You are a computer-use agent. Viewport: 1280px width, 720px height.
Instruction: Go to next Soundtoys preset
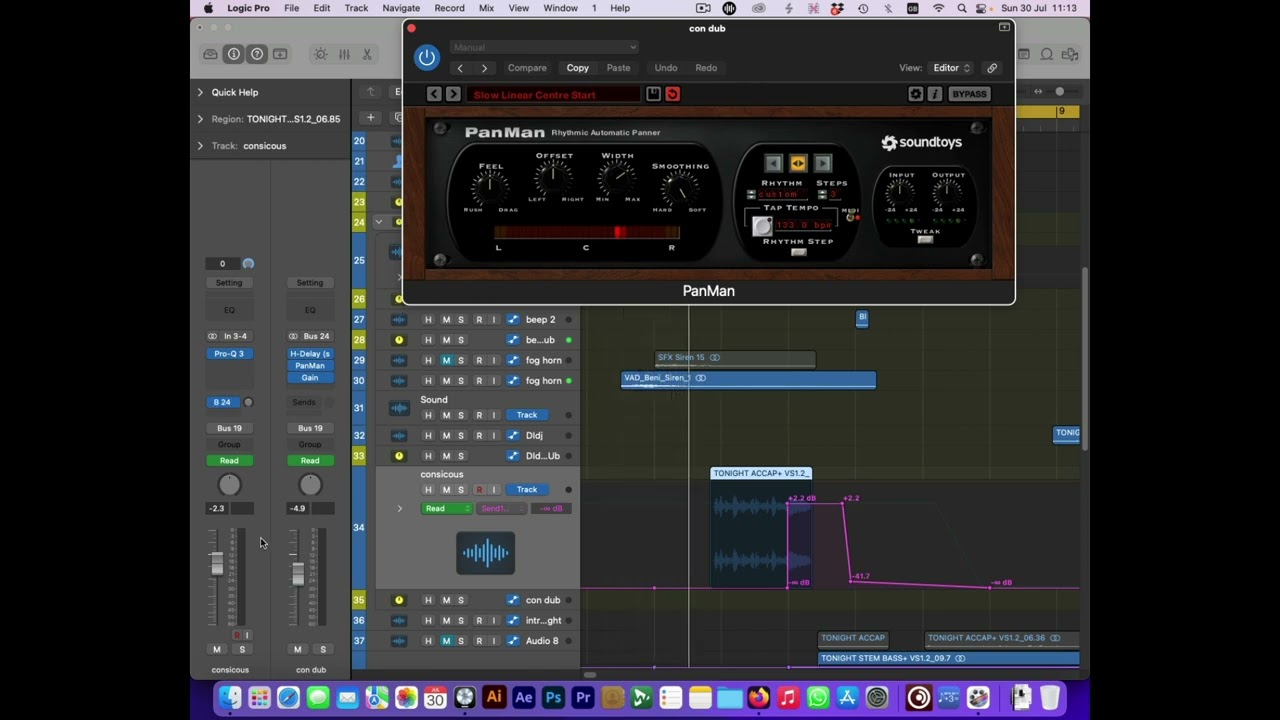453,94
